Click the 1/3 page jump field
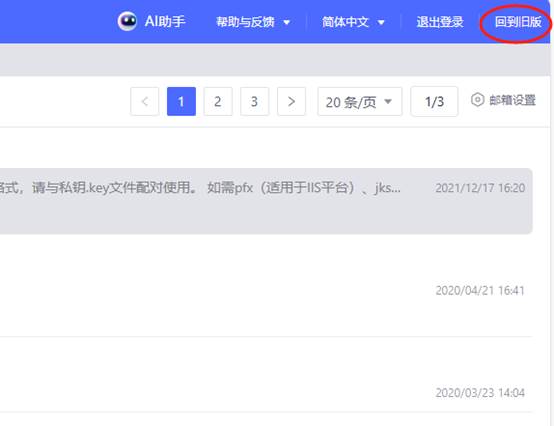This screenshot has width=554, height=426. (x=434, y=102)
